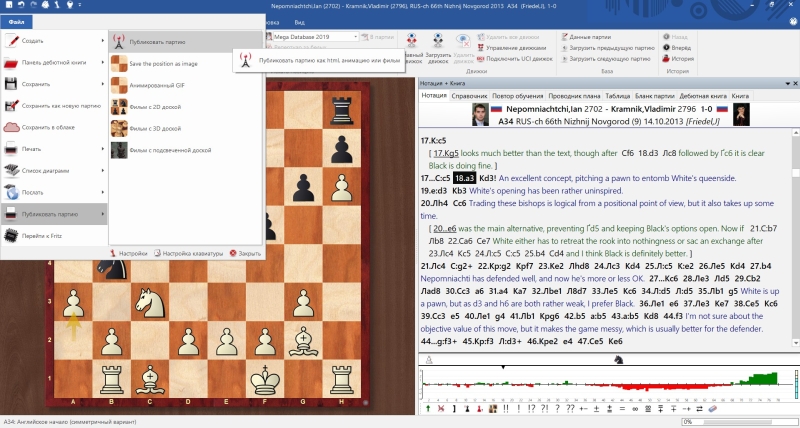Open Fritz via the chip icon
800x428 pixels.
click(x=12, y=236)
